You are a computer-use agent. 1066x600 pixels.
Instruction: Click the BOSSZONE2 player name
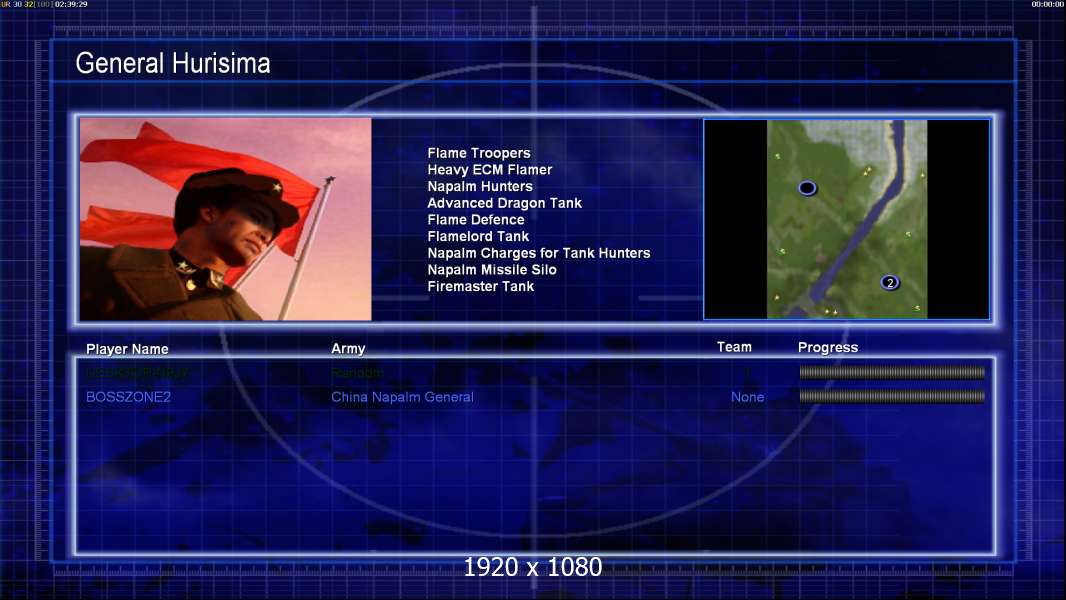point(128,397)
